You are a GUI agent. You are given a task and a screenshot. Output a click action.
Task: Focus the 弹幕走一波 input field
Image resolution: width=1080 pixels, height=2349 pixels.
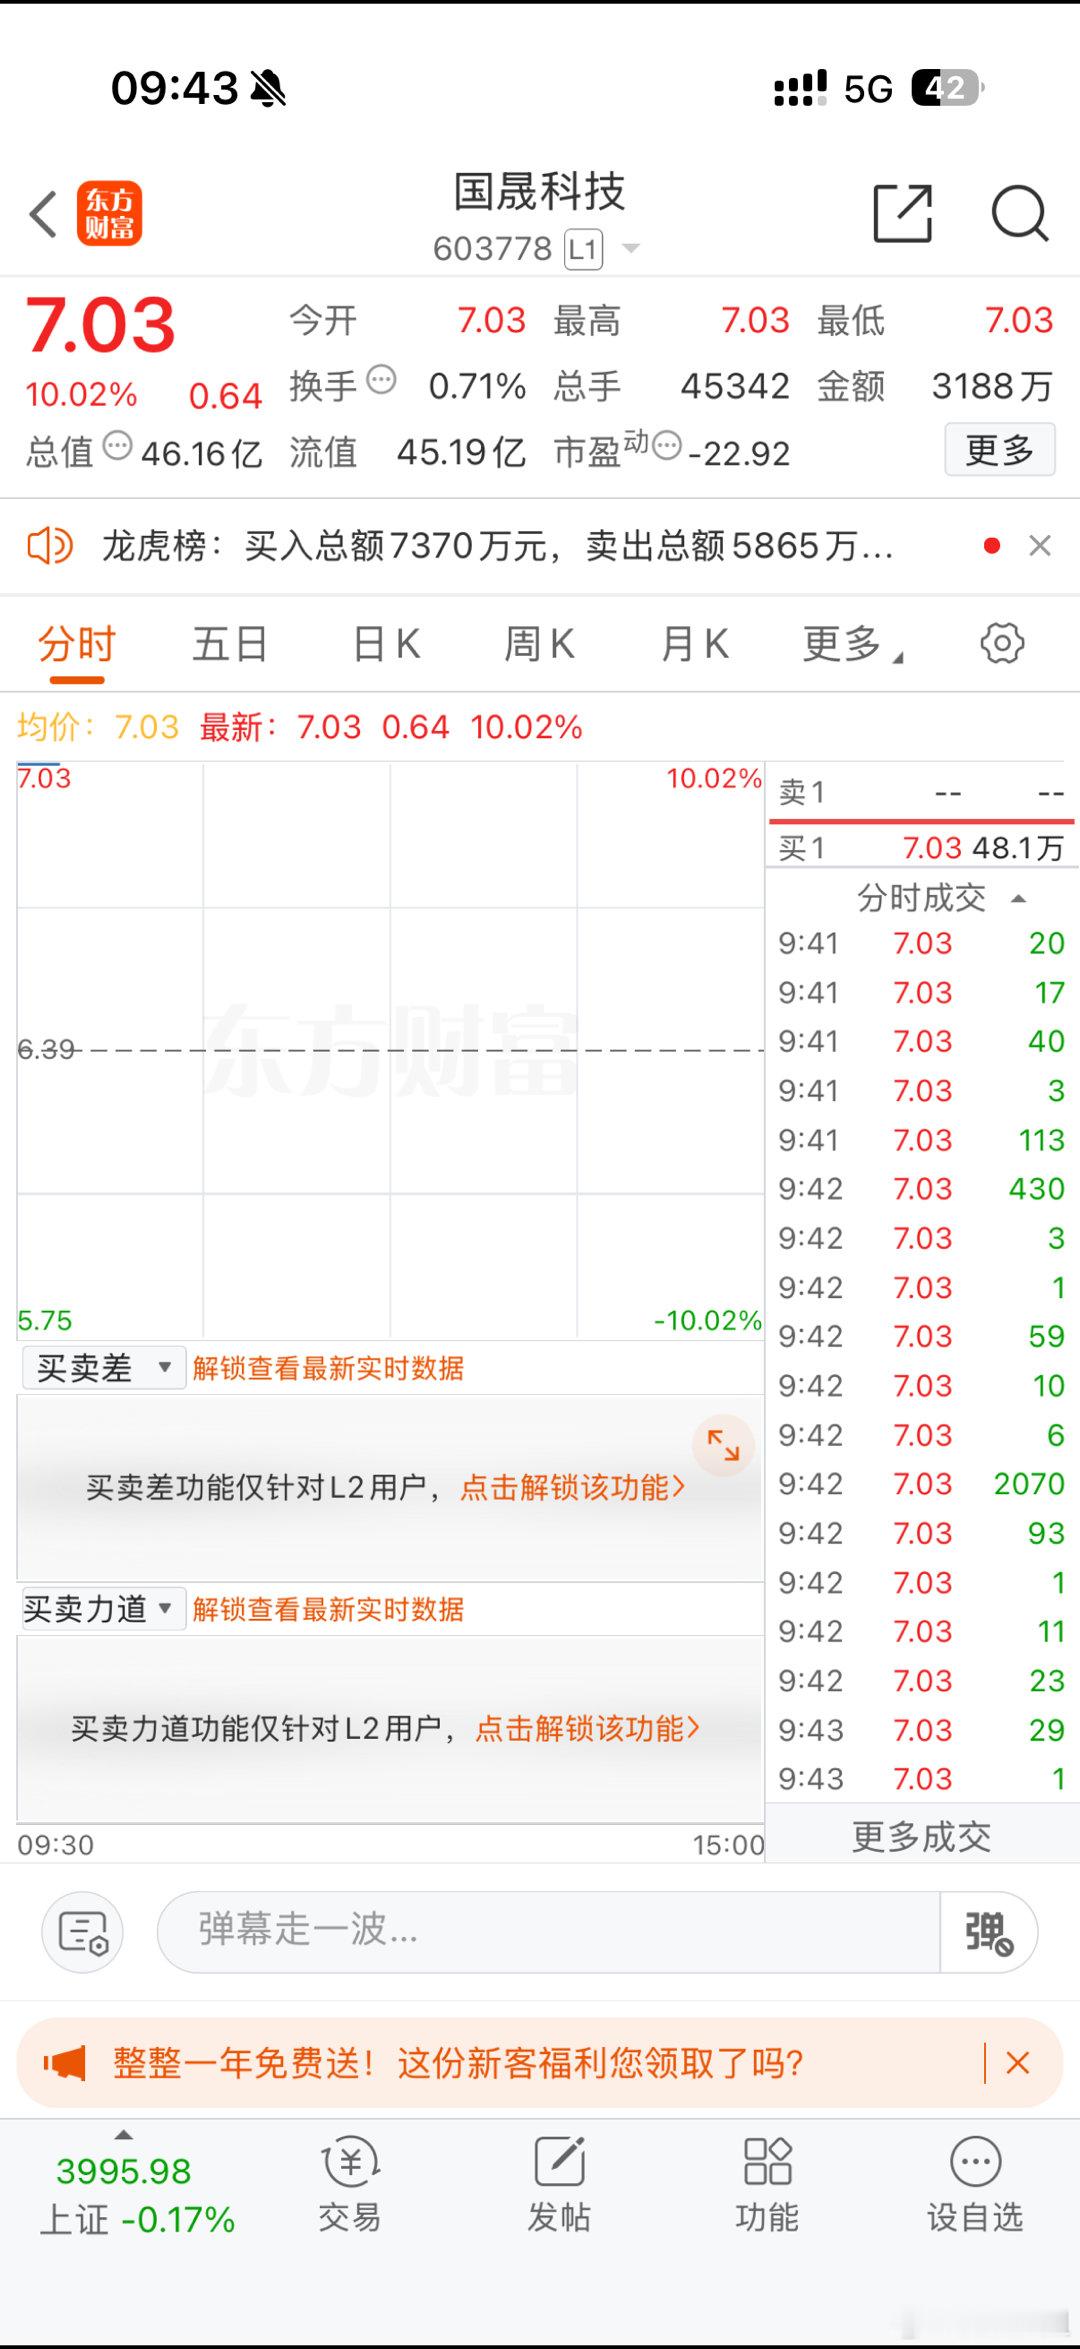pyautogui.click(x=548, y=1932)
